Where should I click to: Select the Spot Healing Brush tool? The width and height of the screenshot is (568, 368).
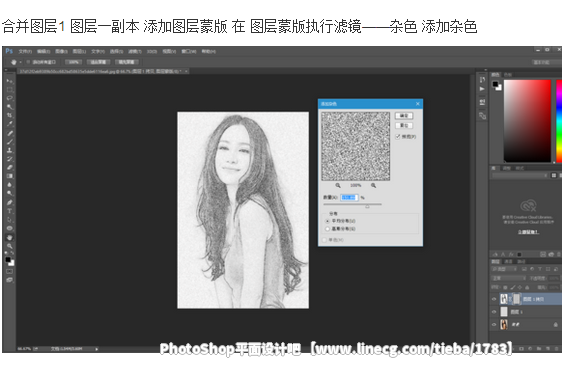point(9,133)
